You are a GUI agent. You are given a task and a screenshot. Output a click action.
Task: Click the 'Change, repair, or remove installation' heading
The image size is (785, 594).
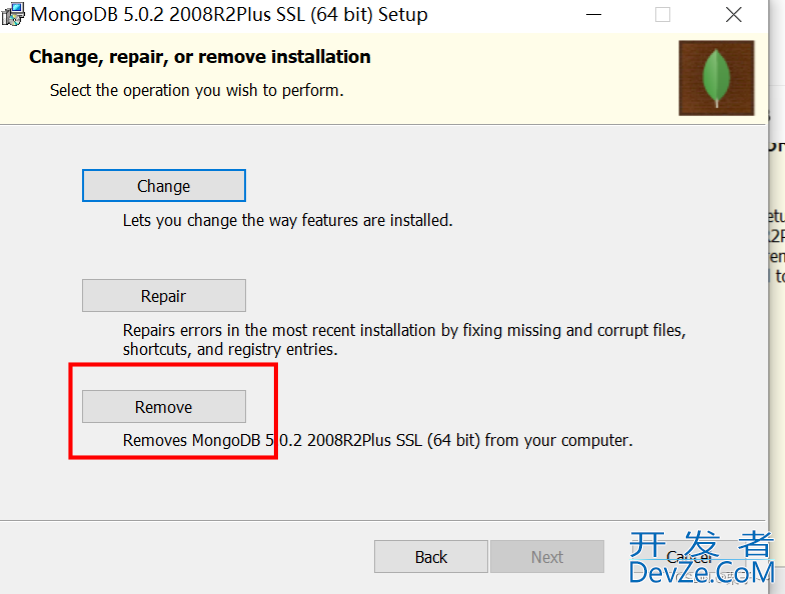(200, 57)
